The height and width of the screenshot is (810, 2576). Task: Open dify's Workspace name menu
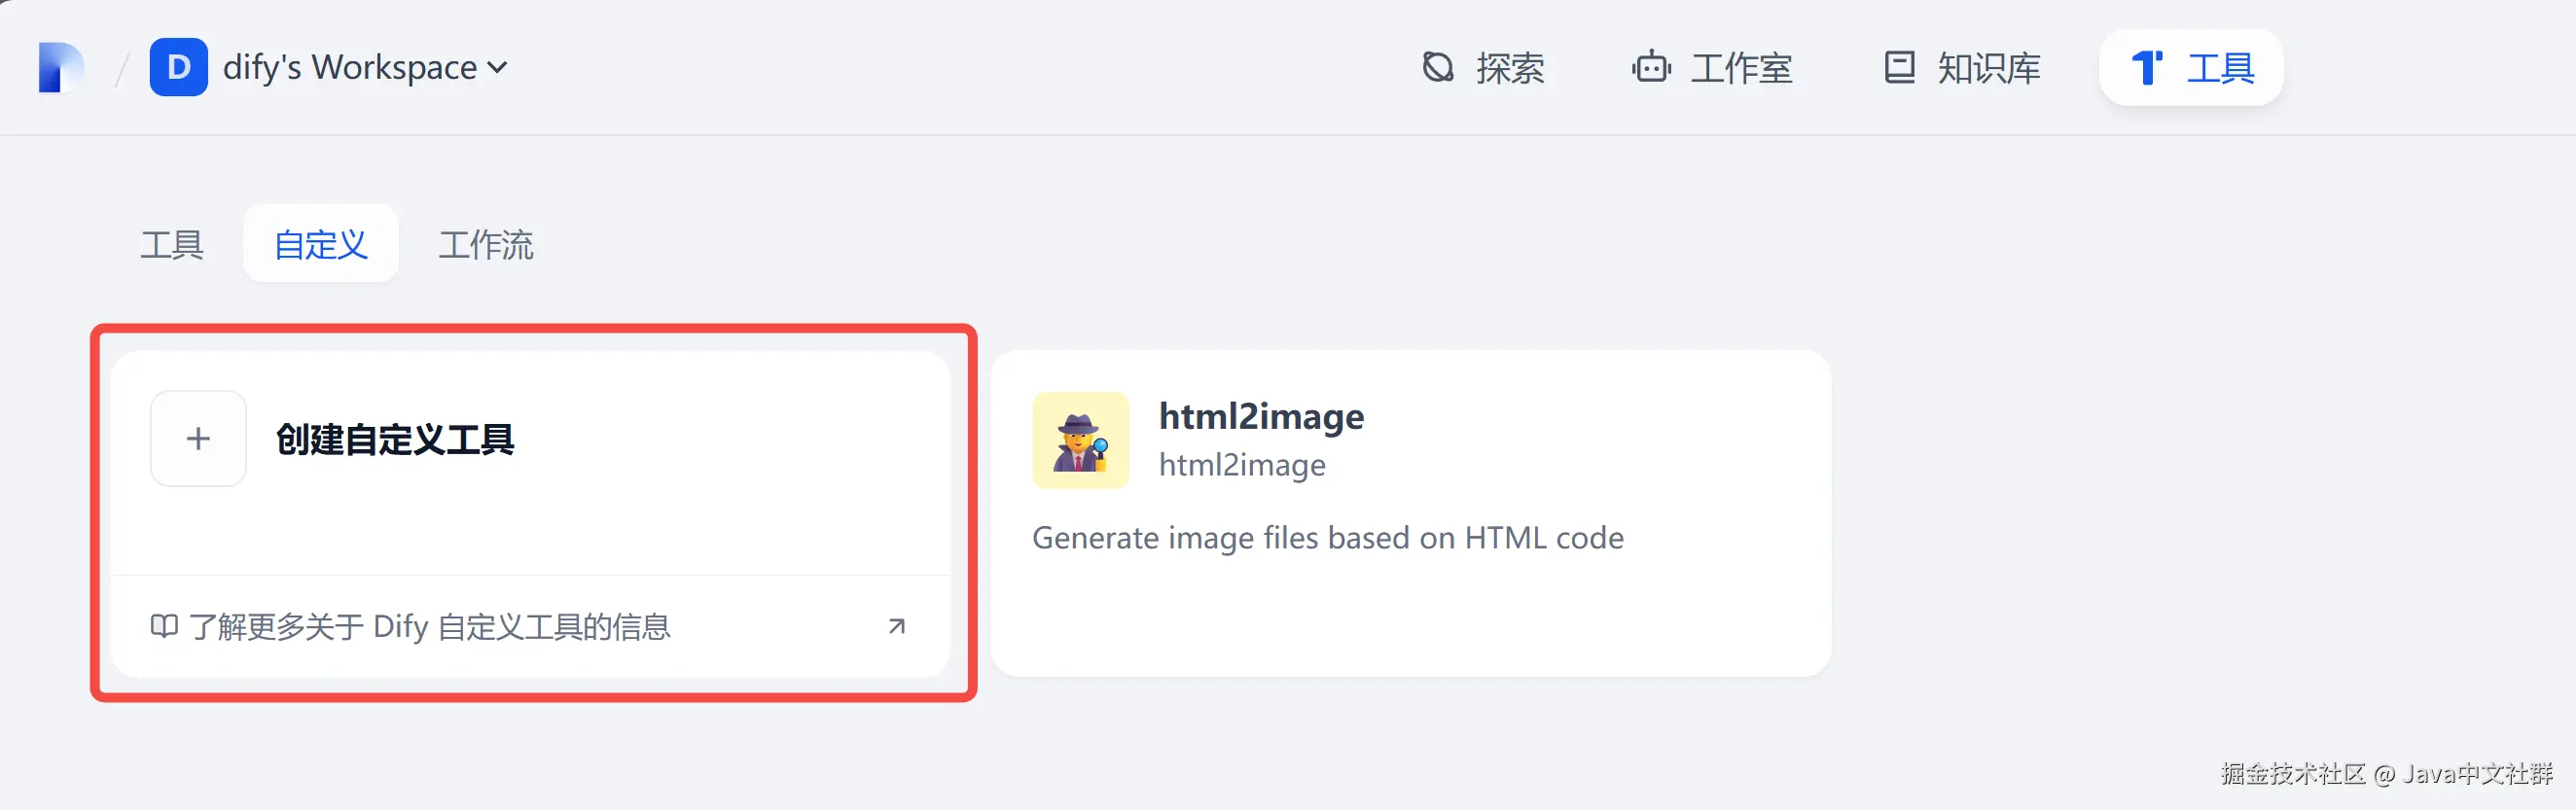[349, 67]
